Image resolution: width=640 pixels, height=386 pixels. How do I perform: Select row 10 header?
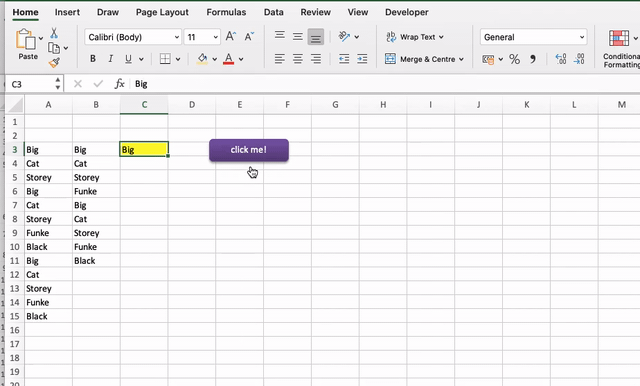[15, 247]
